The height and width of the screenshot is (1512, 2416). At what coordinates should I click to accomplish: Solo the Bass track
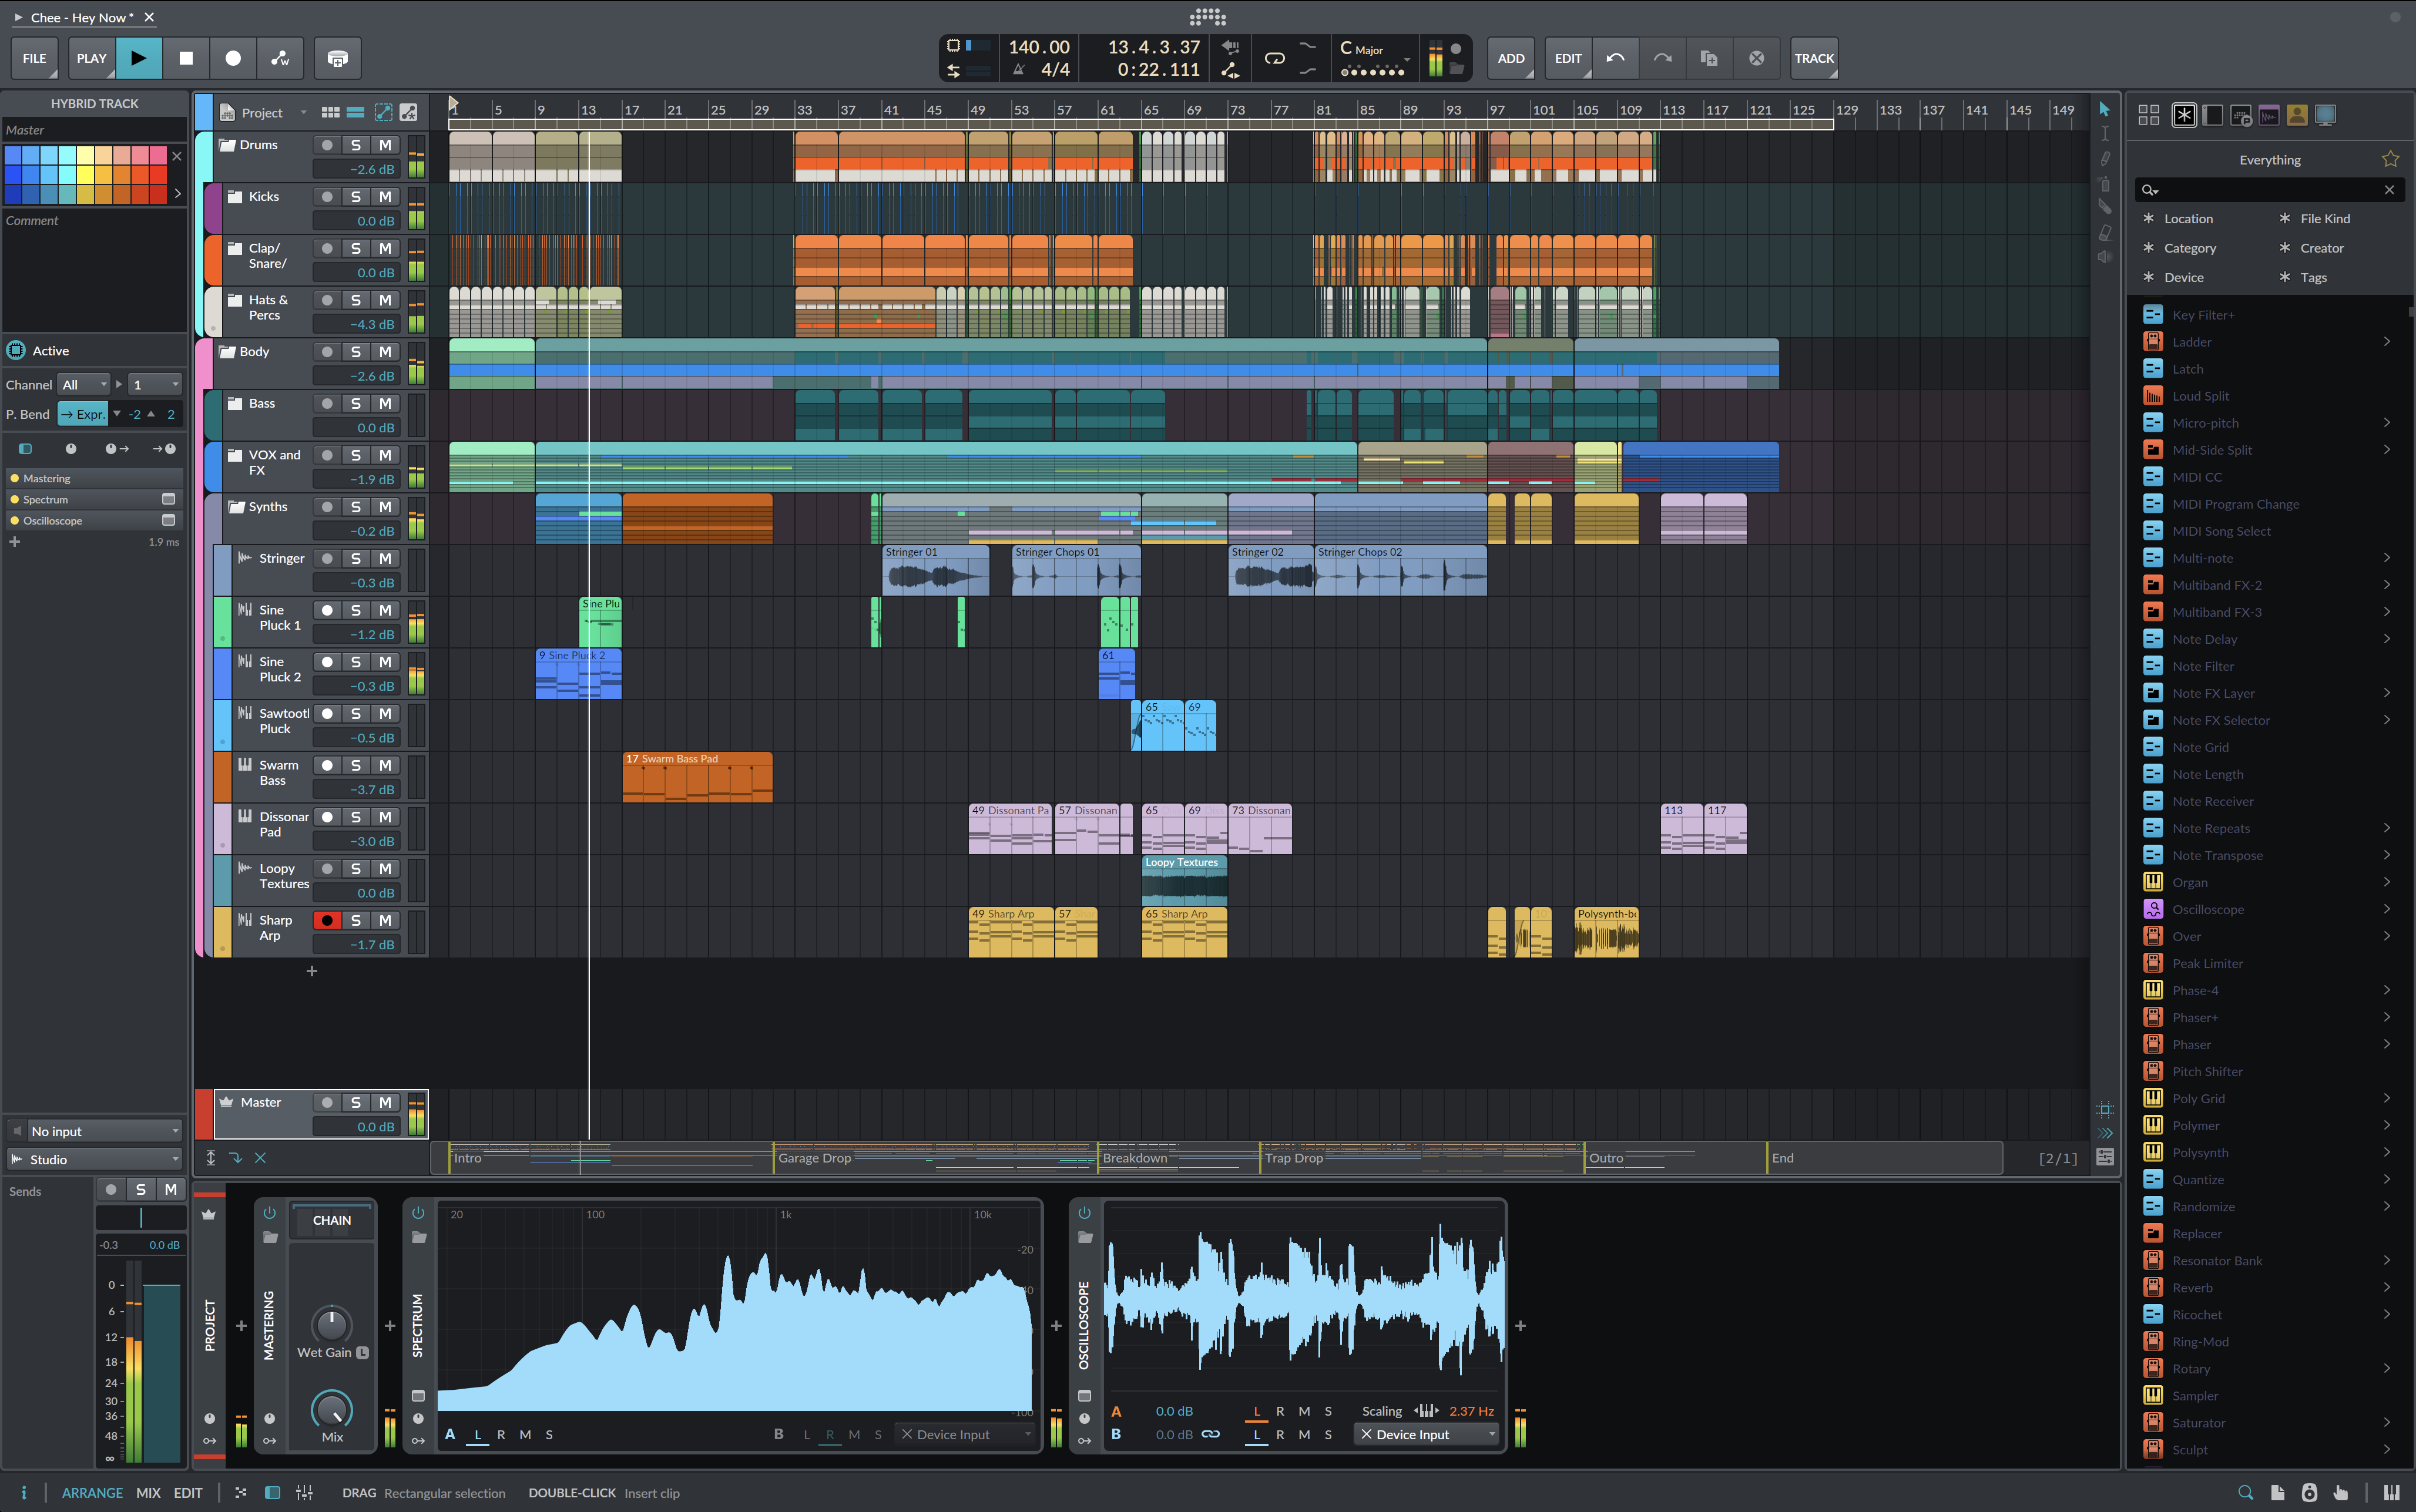(355, 404)
